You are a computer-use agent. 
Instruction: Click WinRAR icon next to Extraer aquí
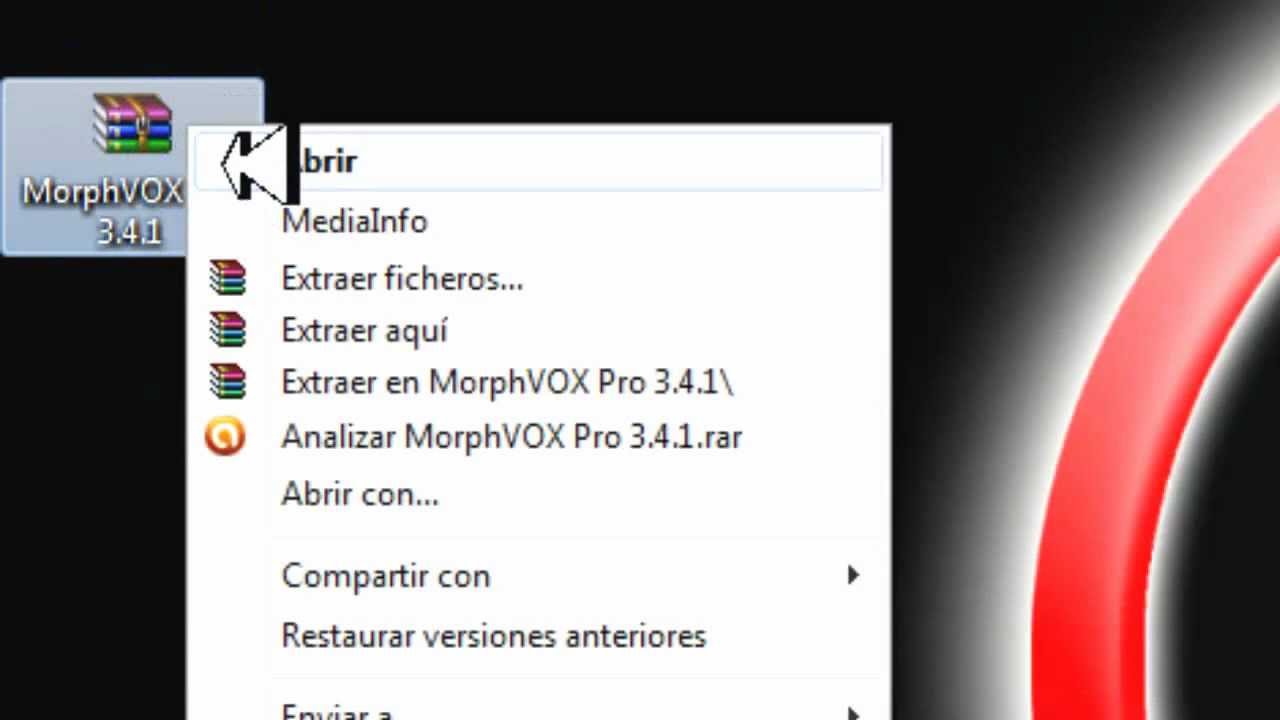[x=227, y=329]
